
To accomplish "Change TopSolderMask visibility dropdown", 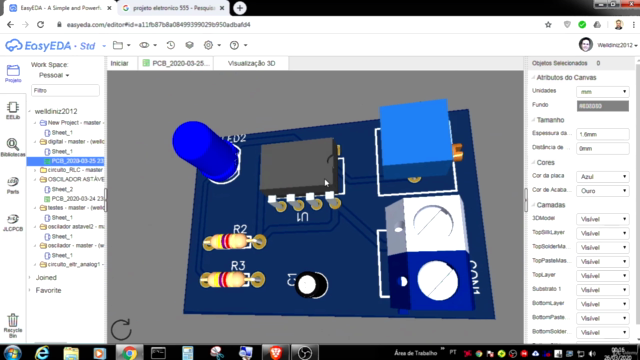I will [602, 248].
